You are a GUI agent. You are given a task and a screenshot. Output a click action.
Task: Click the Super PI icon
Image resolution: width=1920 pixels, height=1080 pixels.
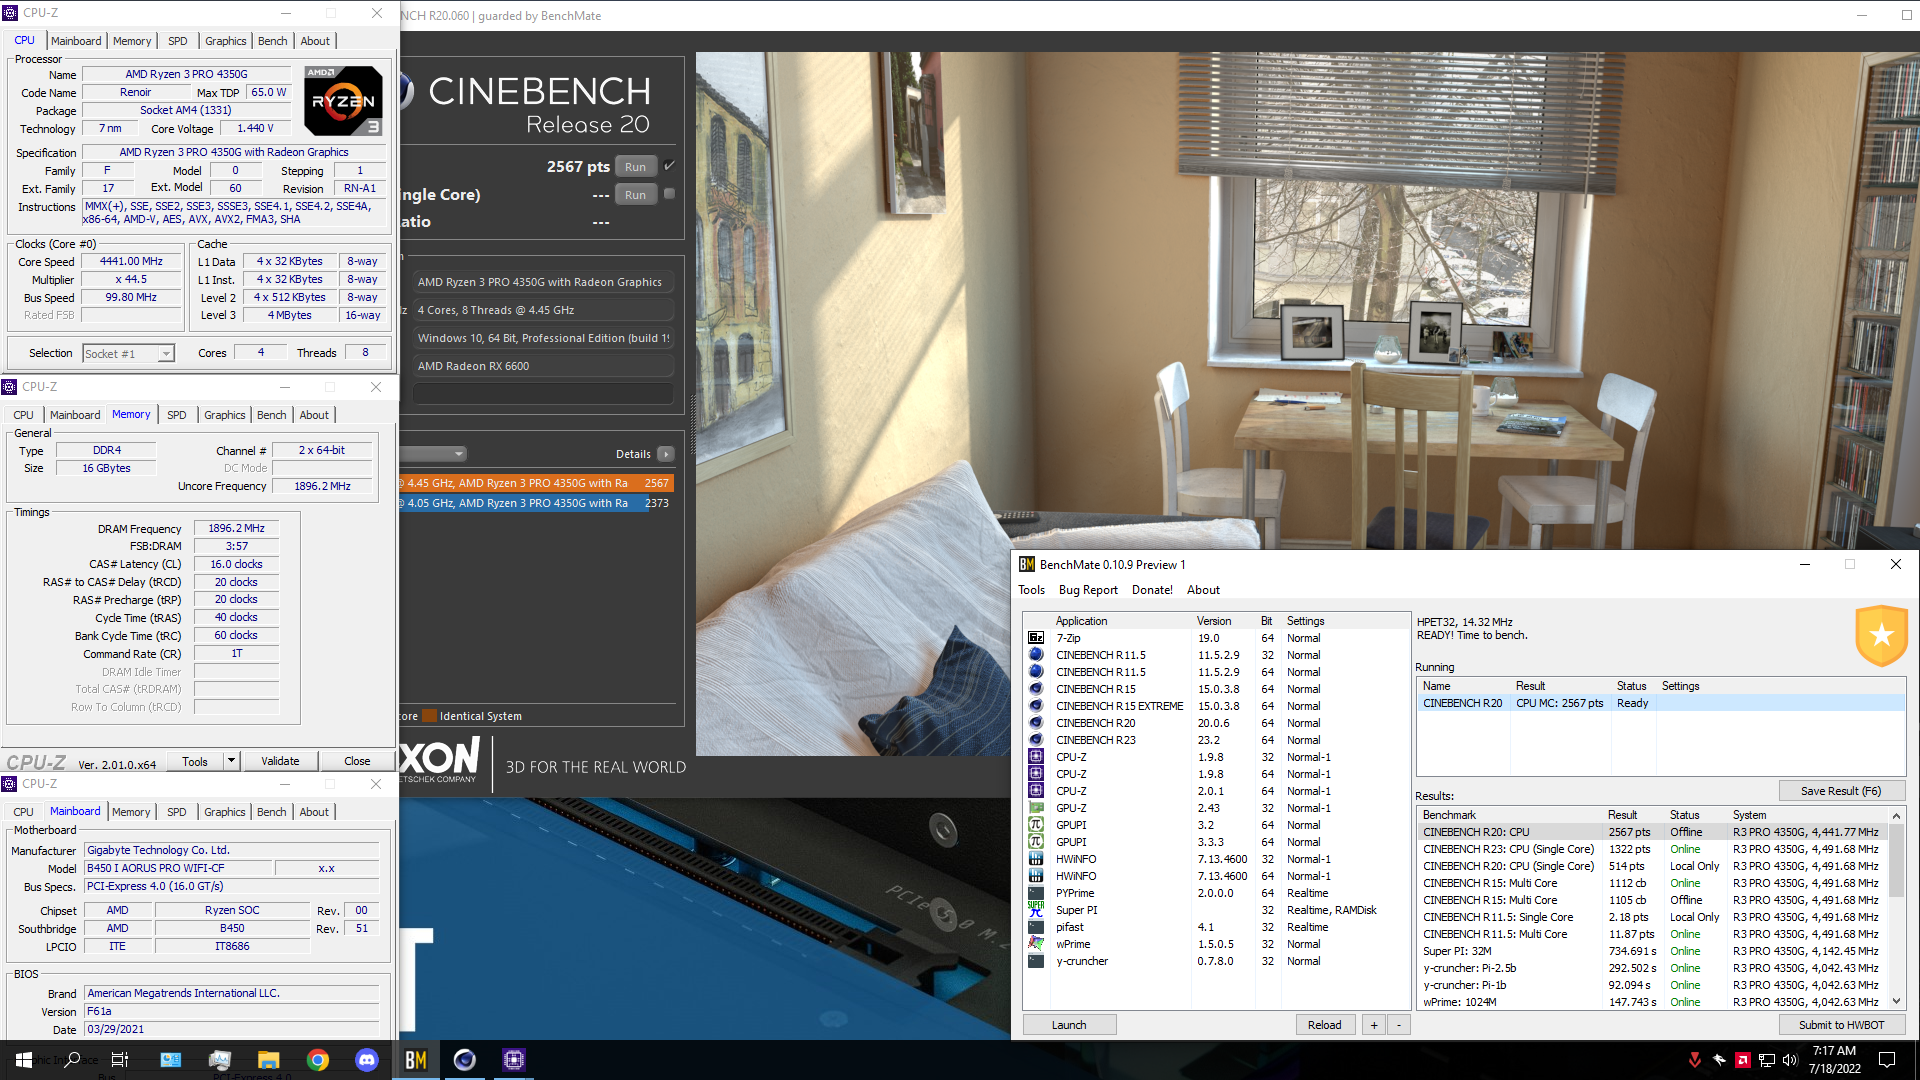coord(1036,910)
